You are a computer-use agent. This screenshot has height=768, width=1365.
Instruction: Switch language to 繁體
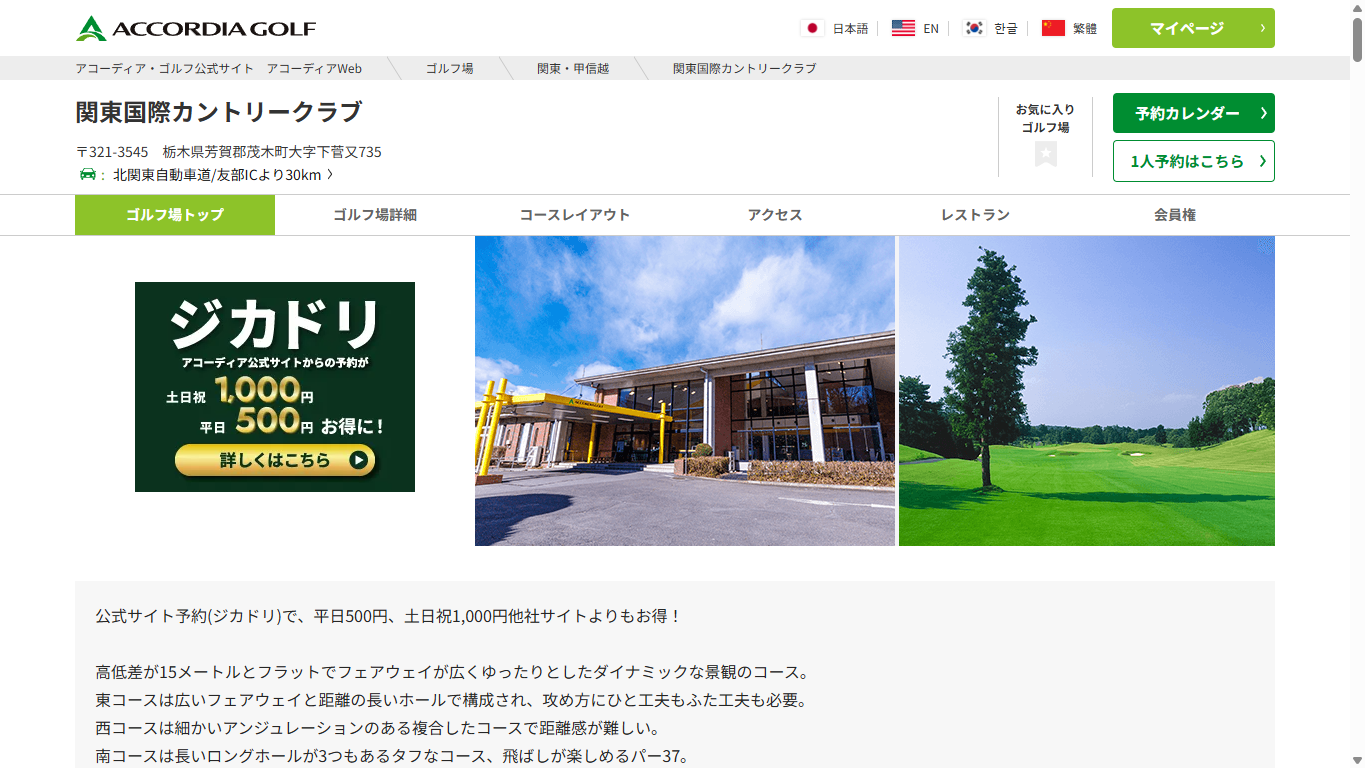tap(1085, 28)
